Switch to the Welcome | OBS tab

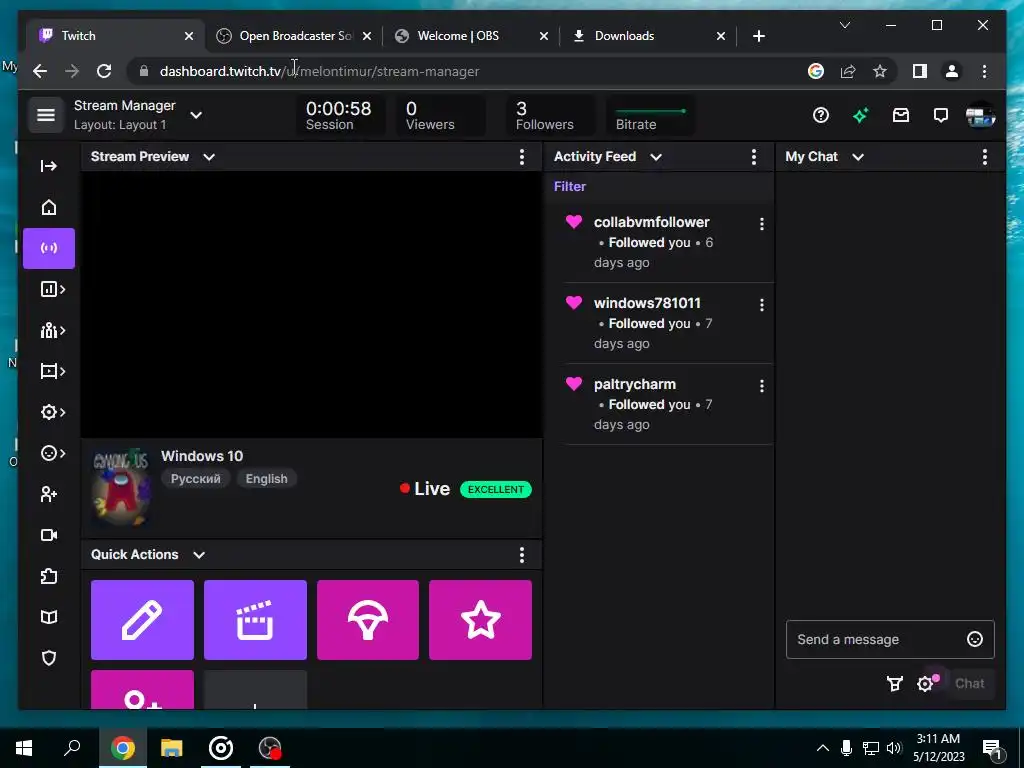point(472,36)
